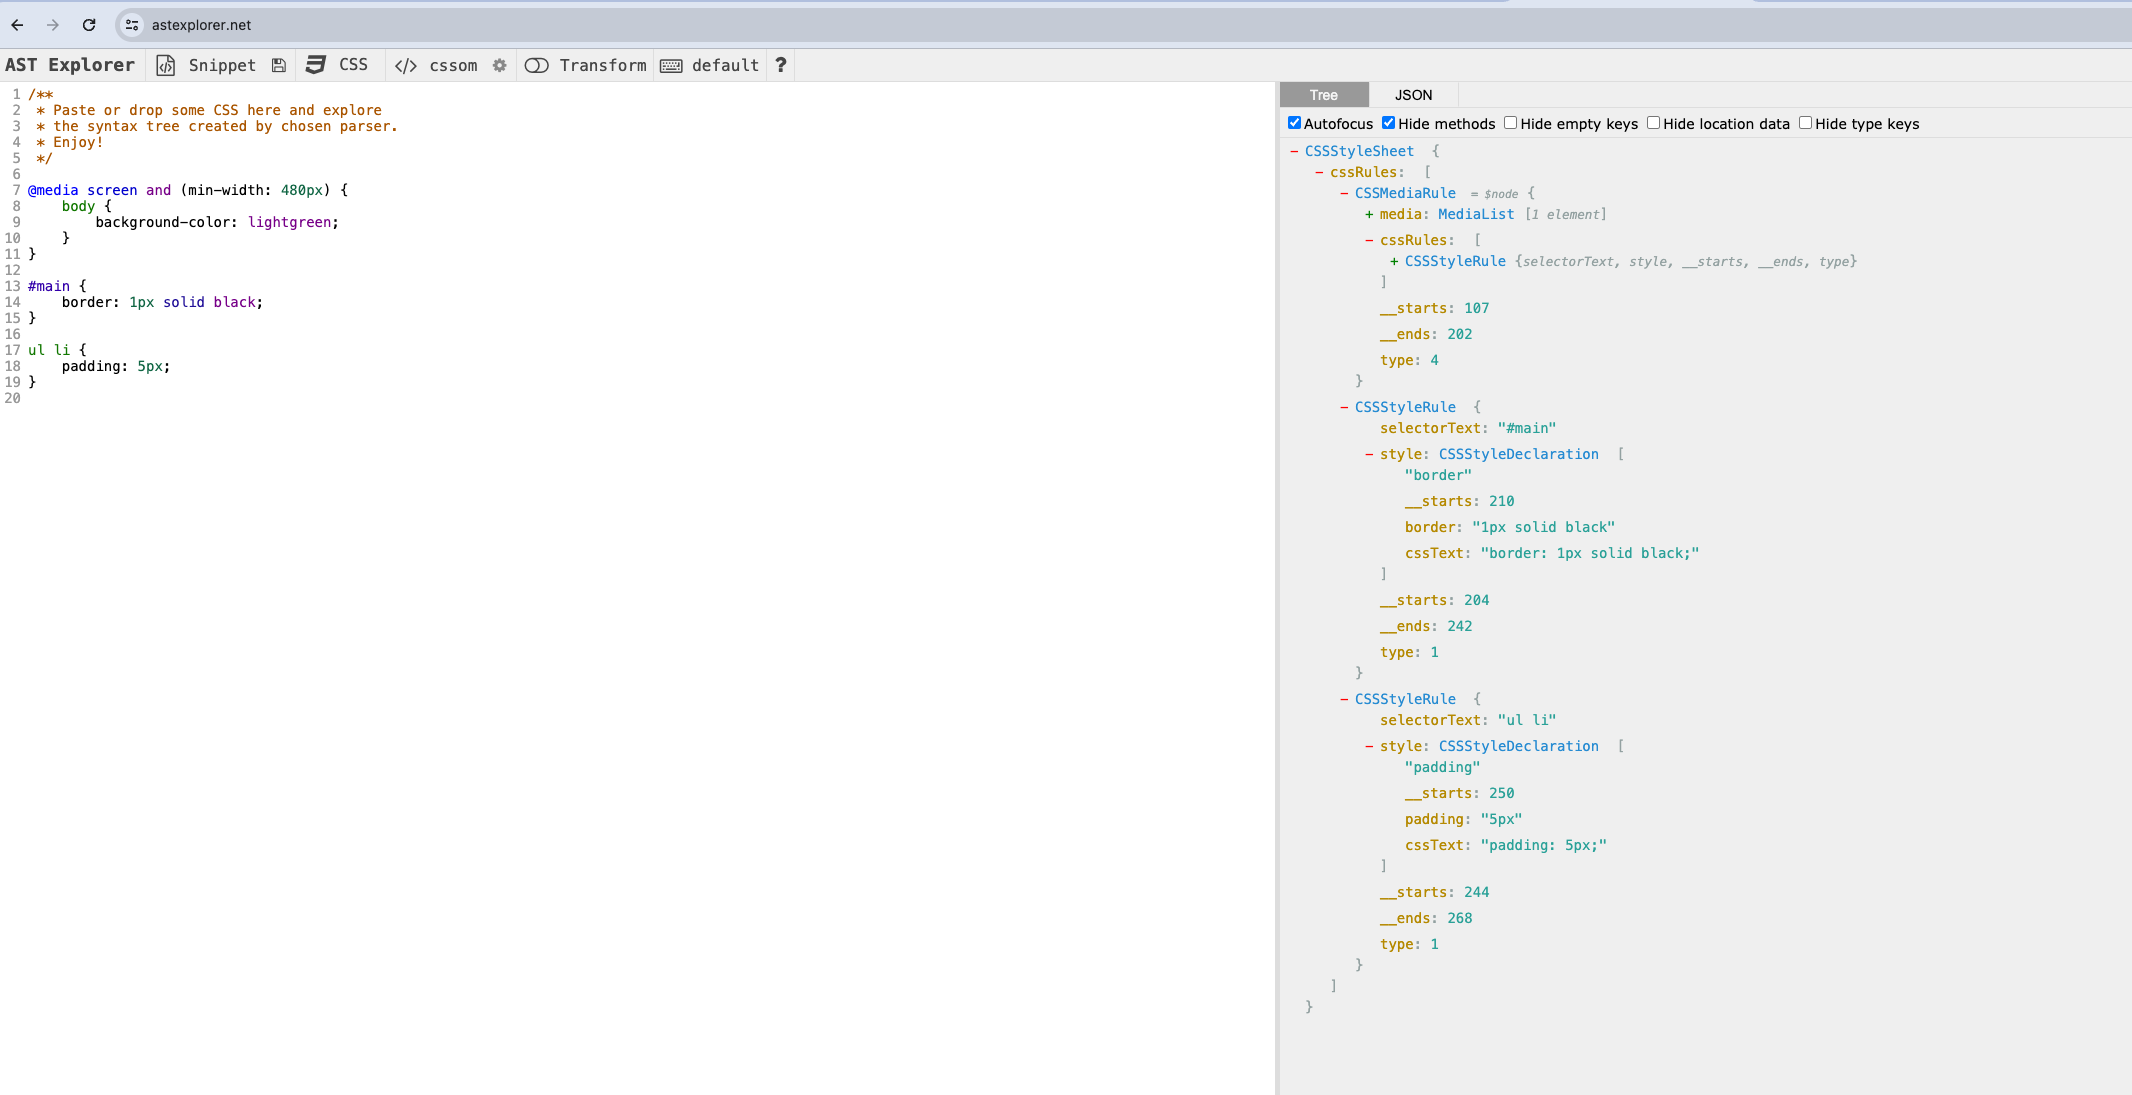The image size is (2132, 1095).
Task: Open parser settings gear icon
Action: [x=500, y=65]
